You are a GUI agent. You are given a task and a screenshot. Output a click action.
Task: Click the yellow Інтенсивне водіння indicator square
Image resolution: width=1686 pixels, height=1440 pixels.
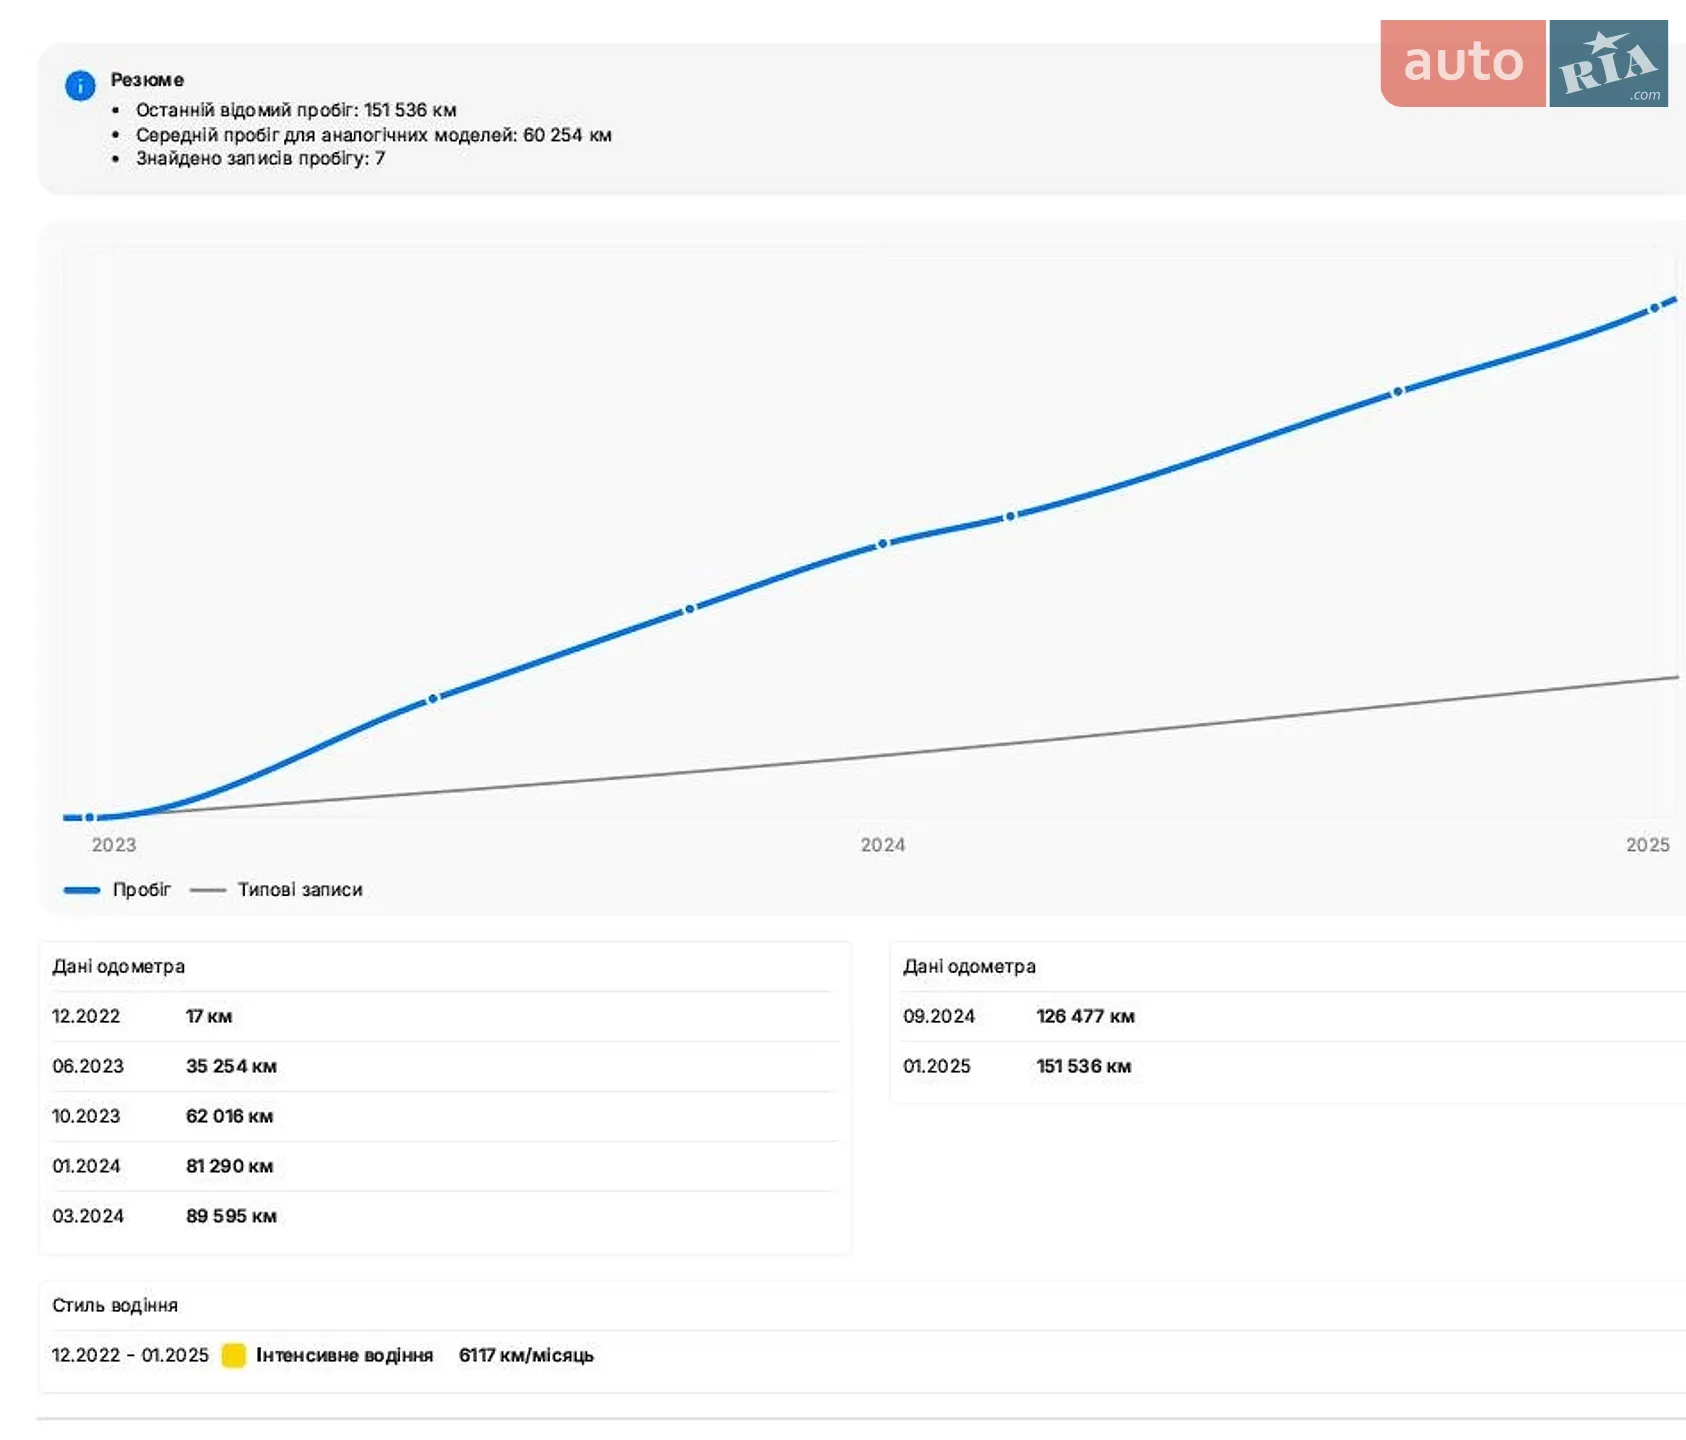tap(234, 1355)
